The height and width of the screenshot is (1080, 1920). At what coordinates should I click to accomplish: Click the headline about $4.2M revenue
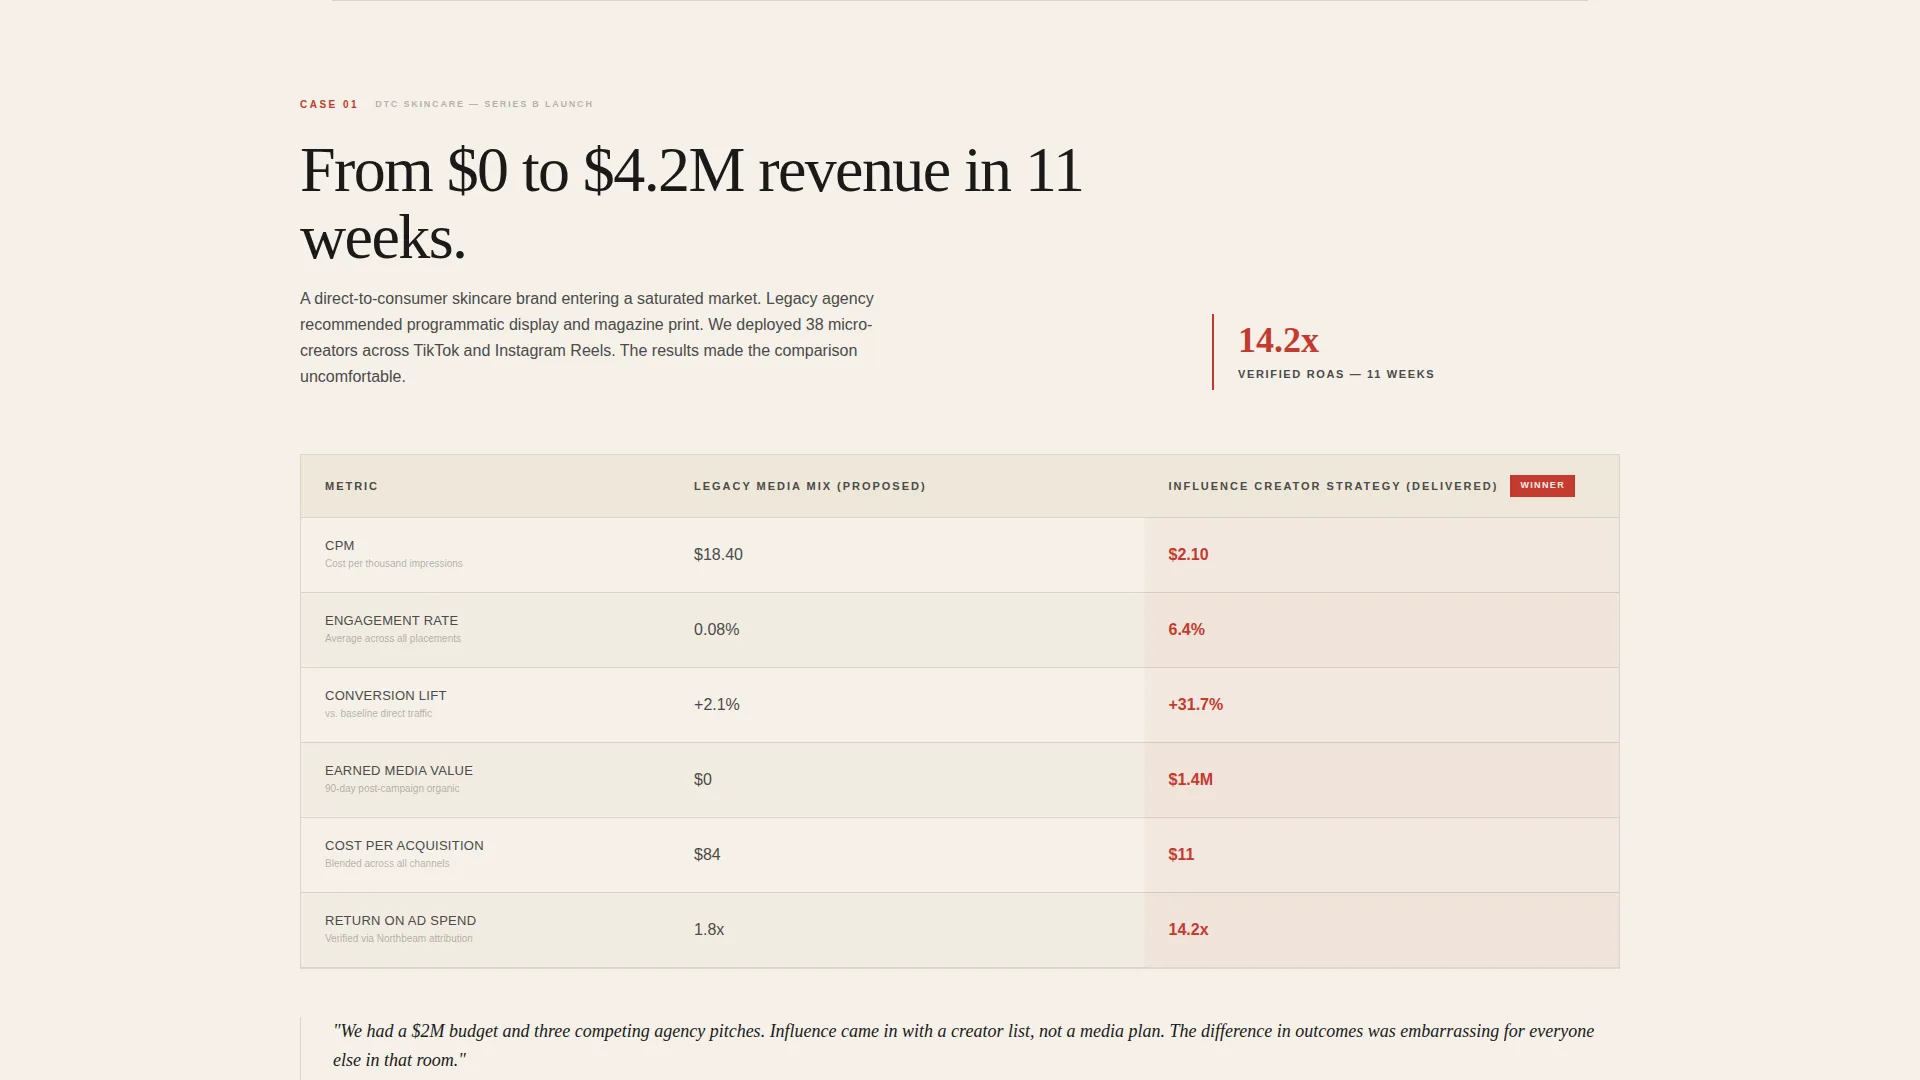[x=691, y=204]
